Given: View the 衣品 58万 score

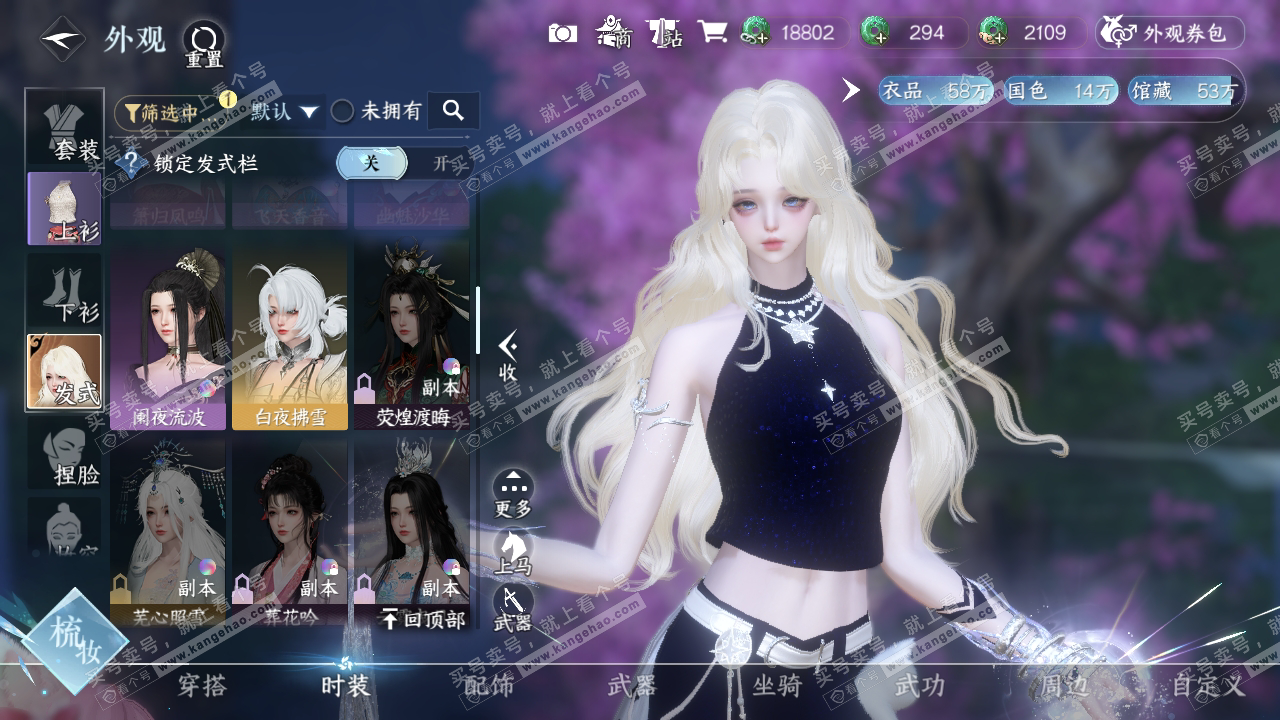Looking at the screenshot, I should [936, 90].
